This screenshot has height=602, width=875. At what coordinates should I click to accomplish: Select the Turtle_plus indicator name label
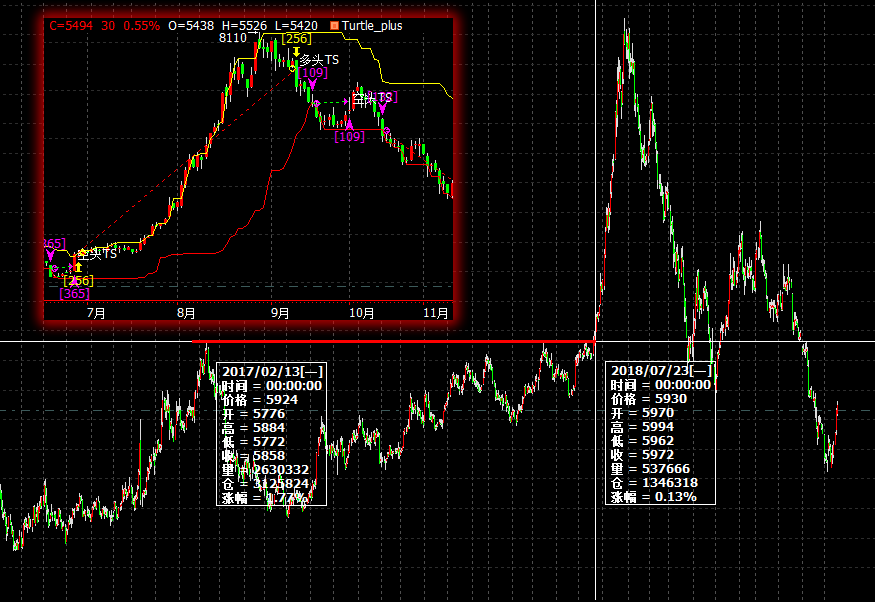pyautogui.click(x=372, y=26)
